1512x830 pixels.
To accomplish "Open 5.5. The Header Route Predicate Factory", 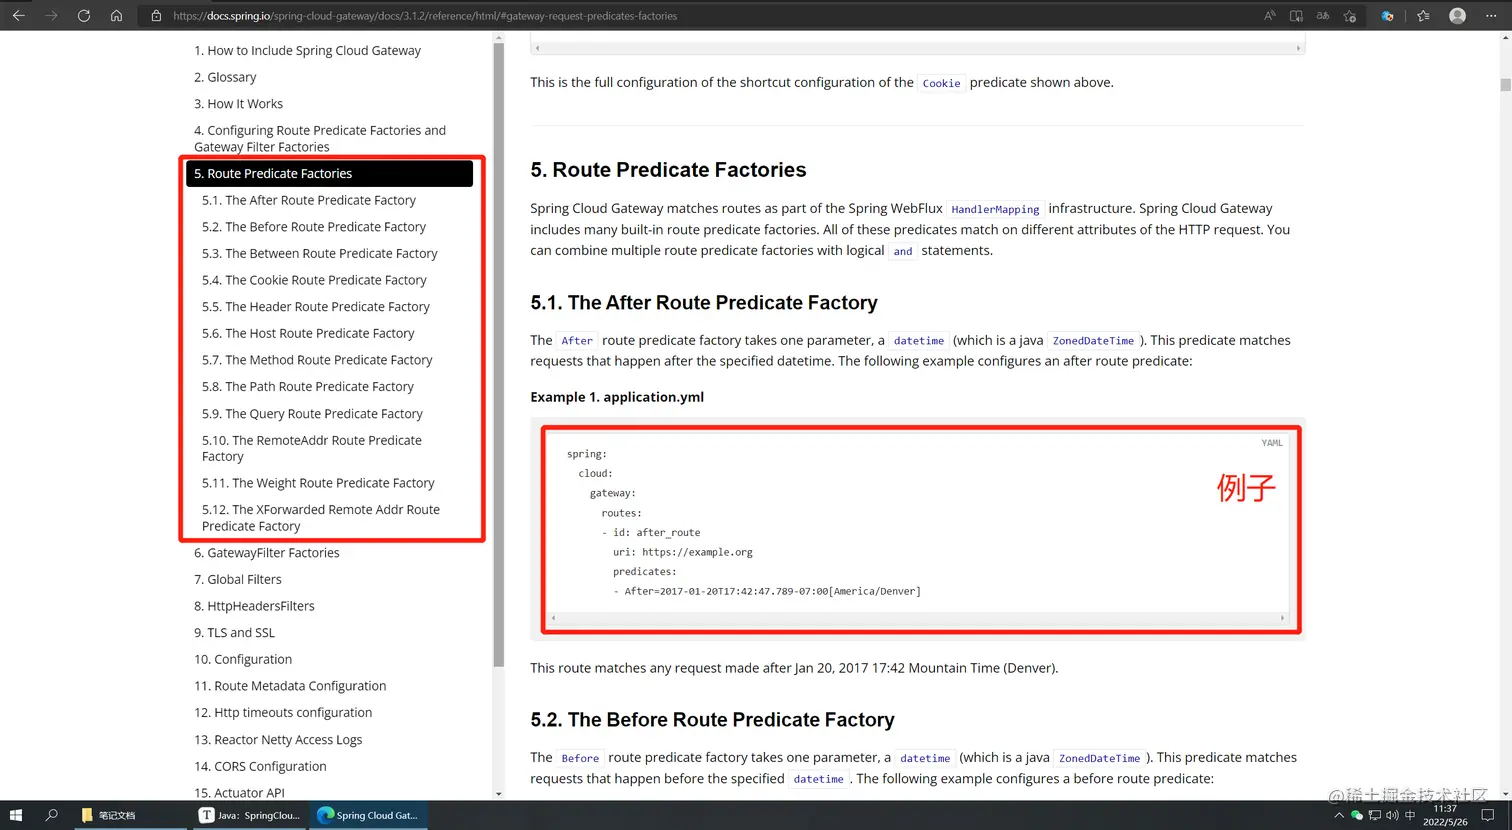I will pos(316,307).
